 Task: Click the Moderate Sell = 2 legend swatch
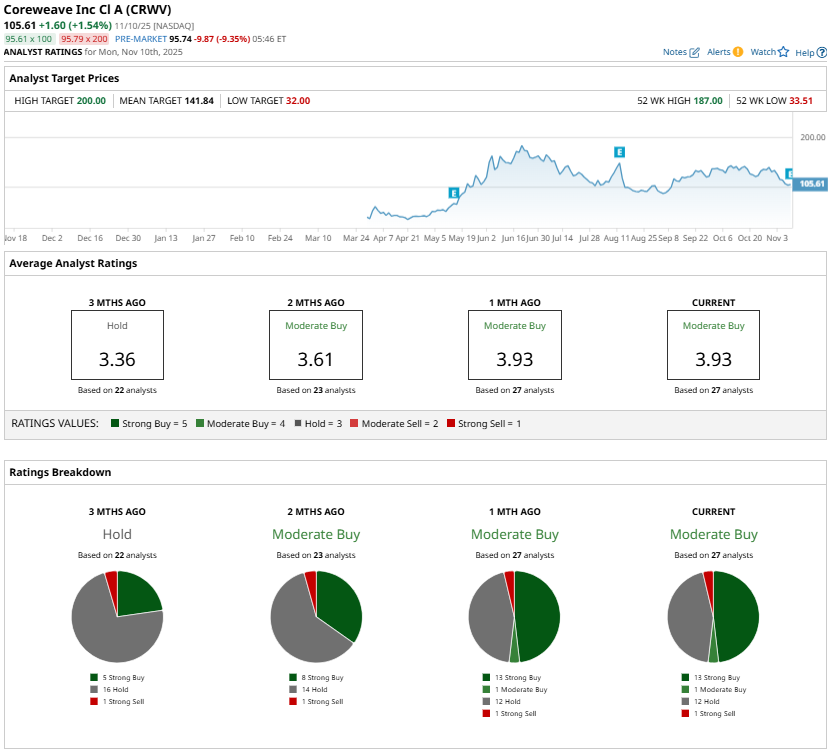tap(353, 424)
